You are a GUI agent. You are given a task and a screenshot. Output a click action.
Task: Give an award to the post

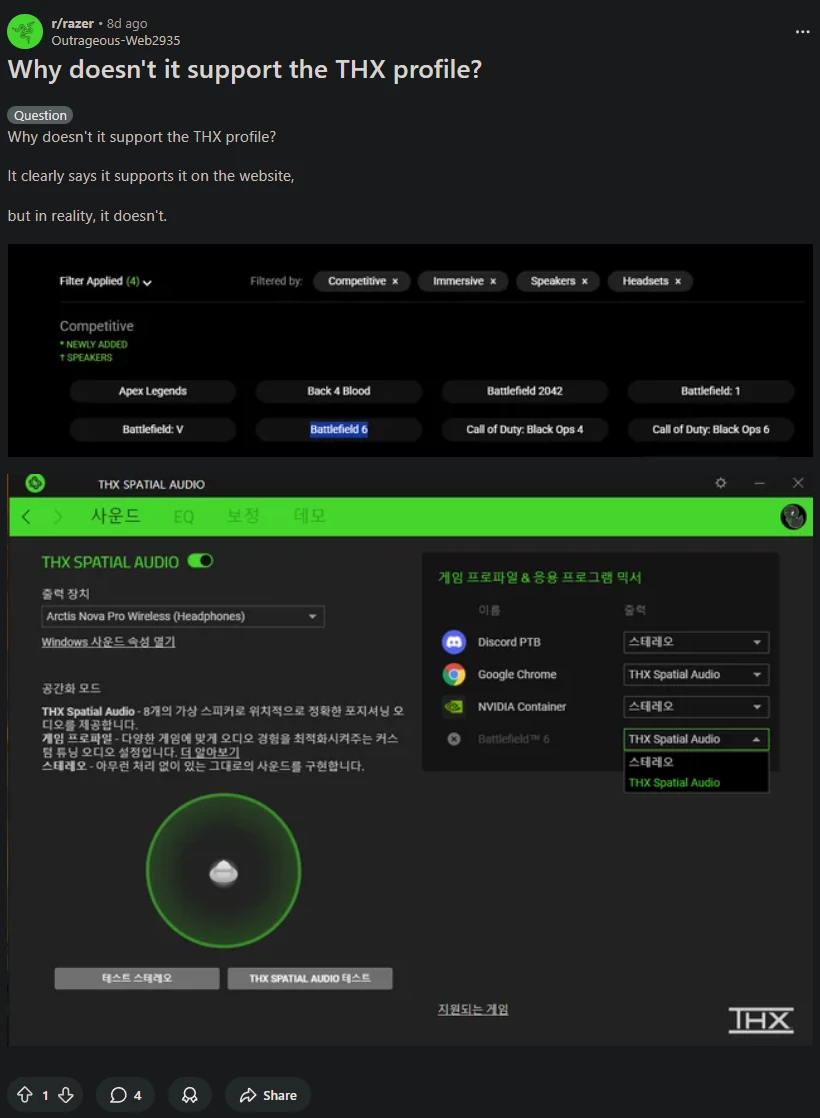coord(190,1095)
